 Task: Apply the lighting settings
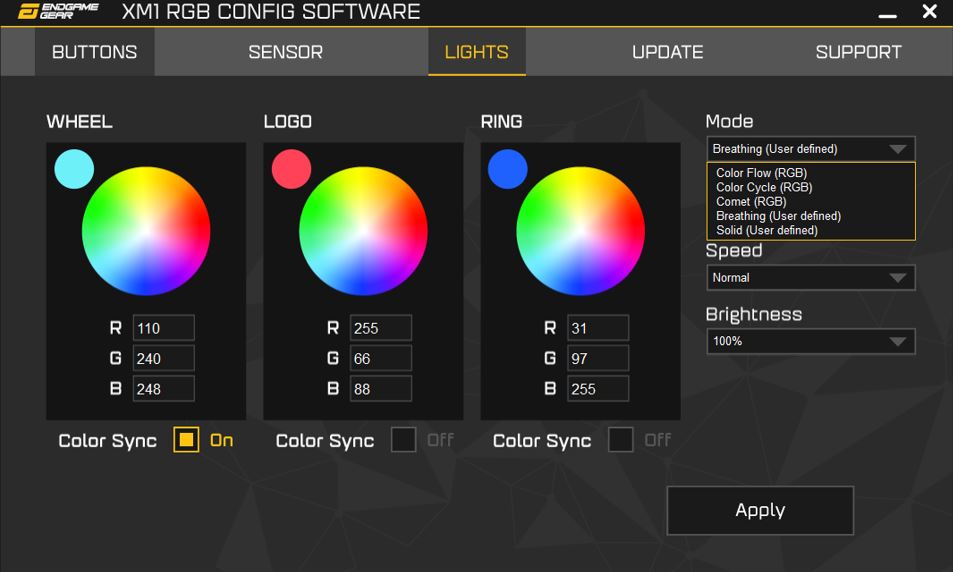pyautogui.click(x=760, y=511)
